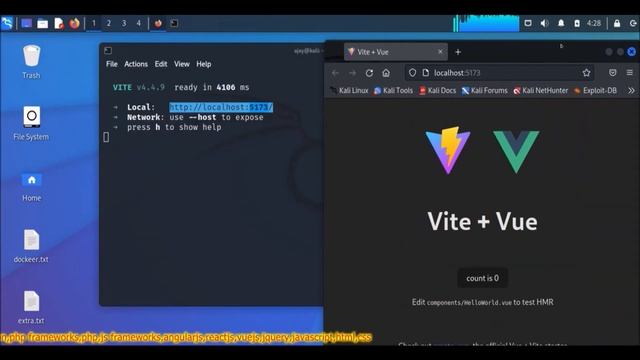Image resolution: width=640 pixels, height=360 pixels.
Task: Click the panel clock showing 4:28
Action: click(x=594, y=23)
